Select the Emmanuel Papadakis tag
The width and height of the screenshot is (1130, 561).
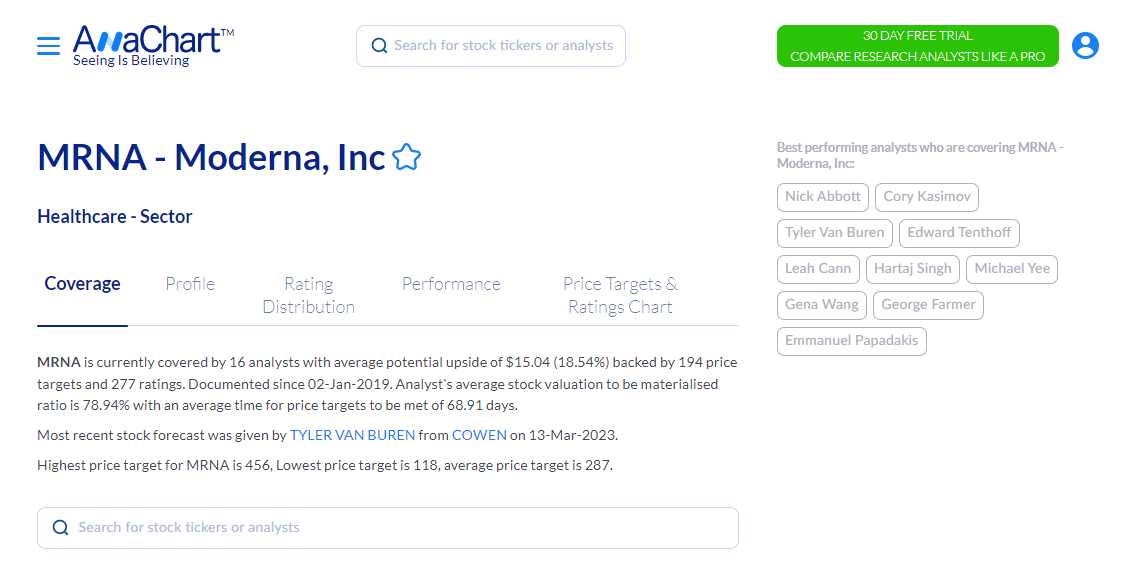click(852, 341)
